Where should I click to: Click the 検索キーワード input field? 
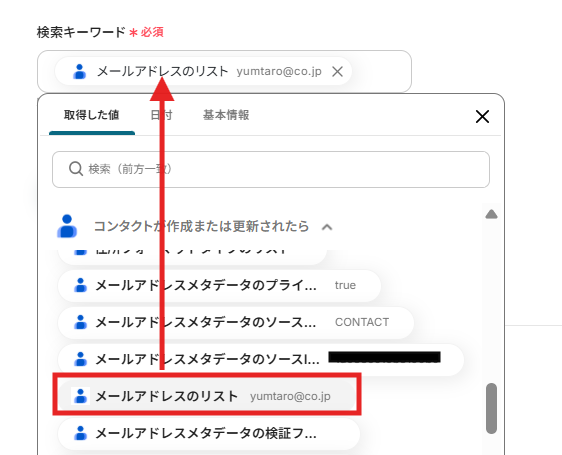pos(224,71)
